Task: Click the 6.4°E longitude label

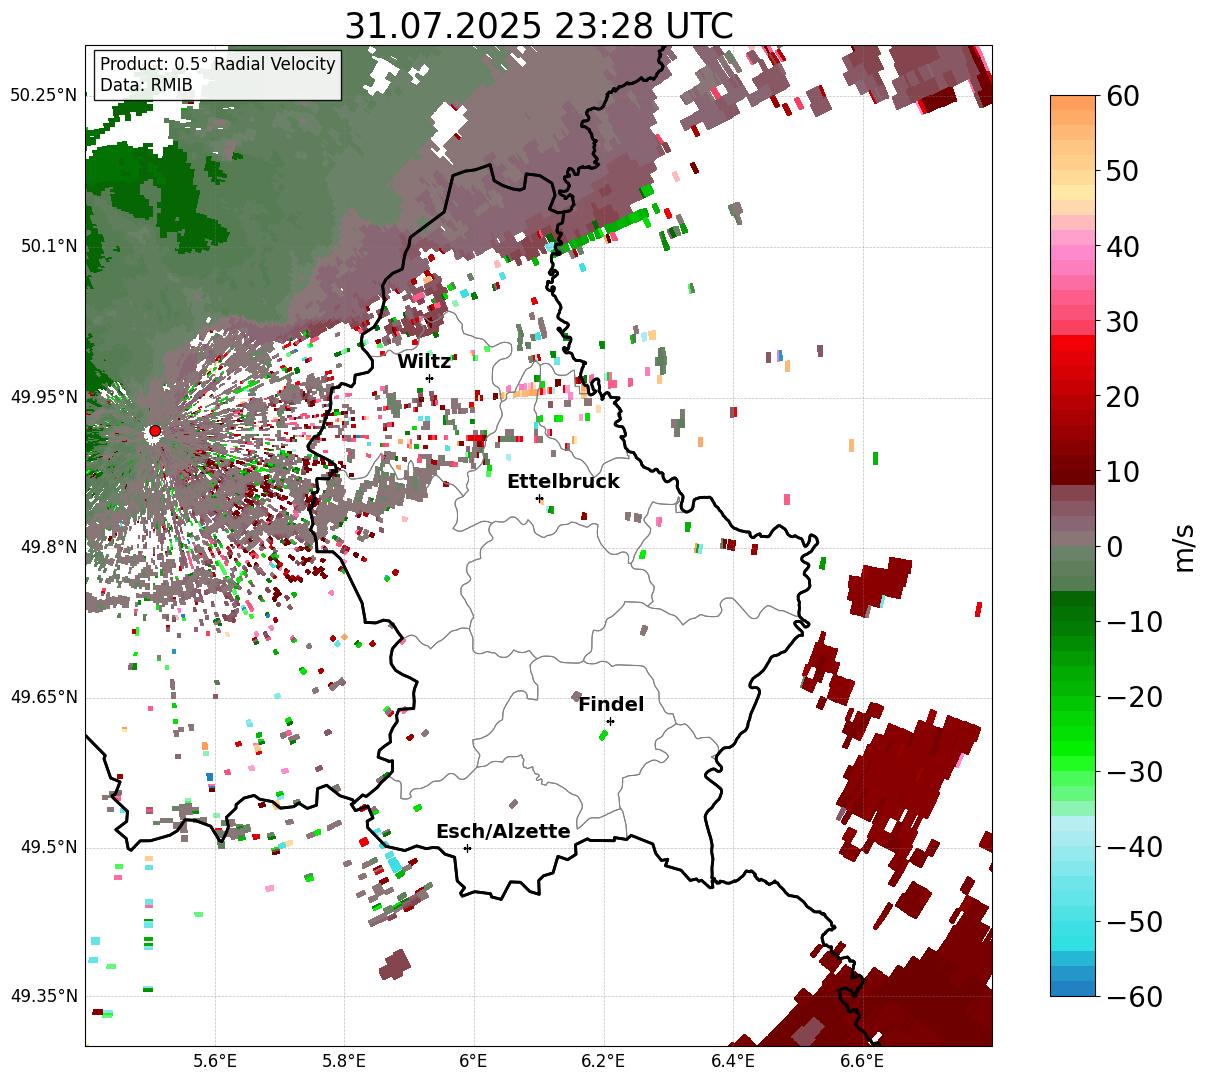Action: (x=732, y=1061)
